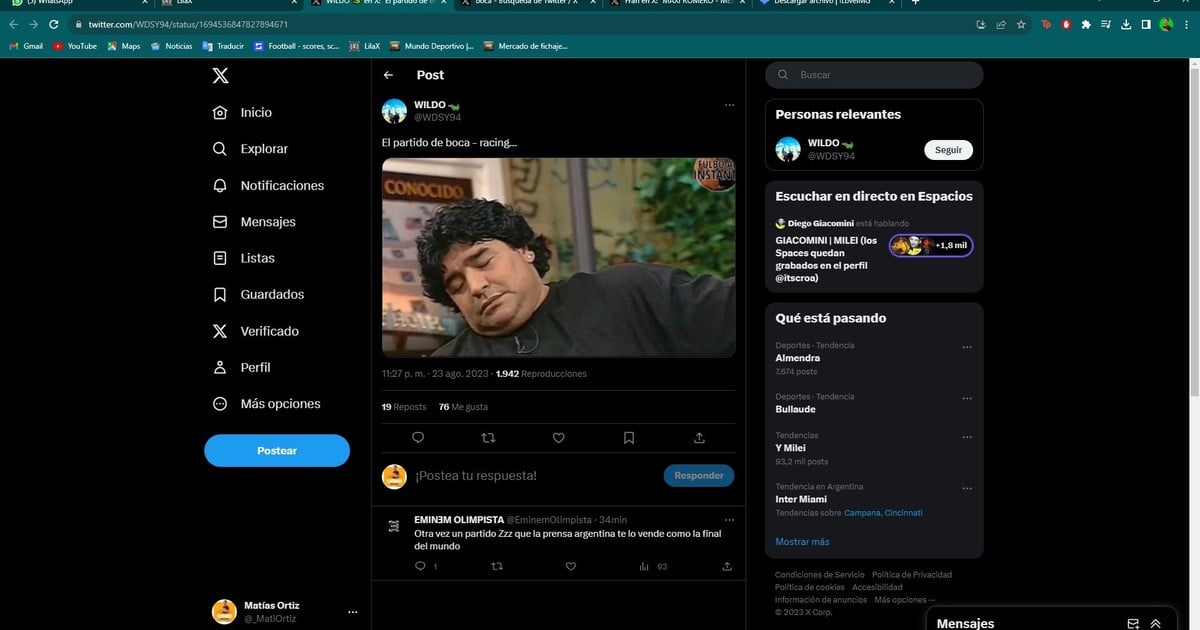This screenshot has width=1200, height=630.
Task: Open Información de anuncios link
Action: click(x=821, y=599)
